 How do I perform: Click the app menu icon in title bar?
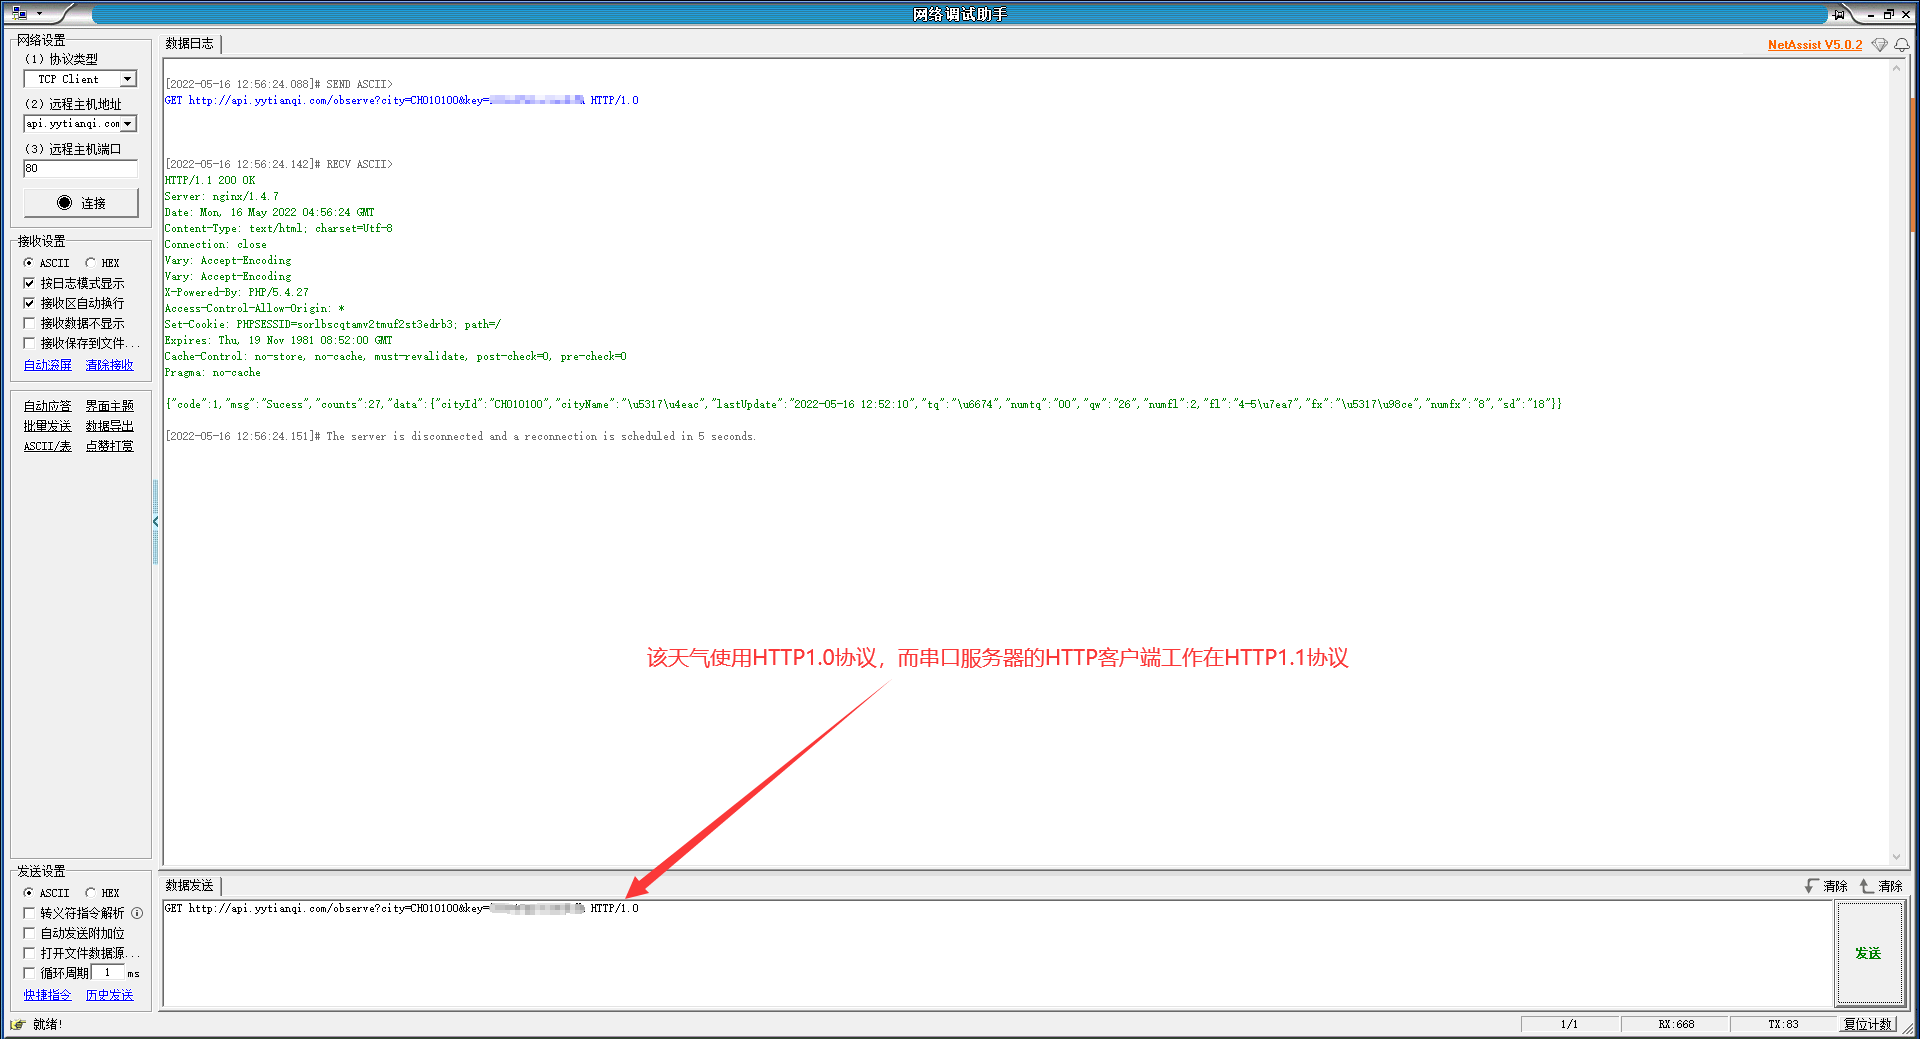(19, 14)
